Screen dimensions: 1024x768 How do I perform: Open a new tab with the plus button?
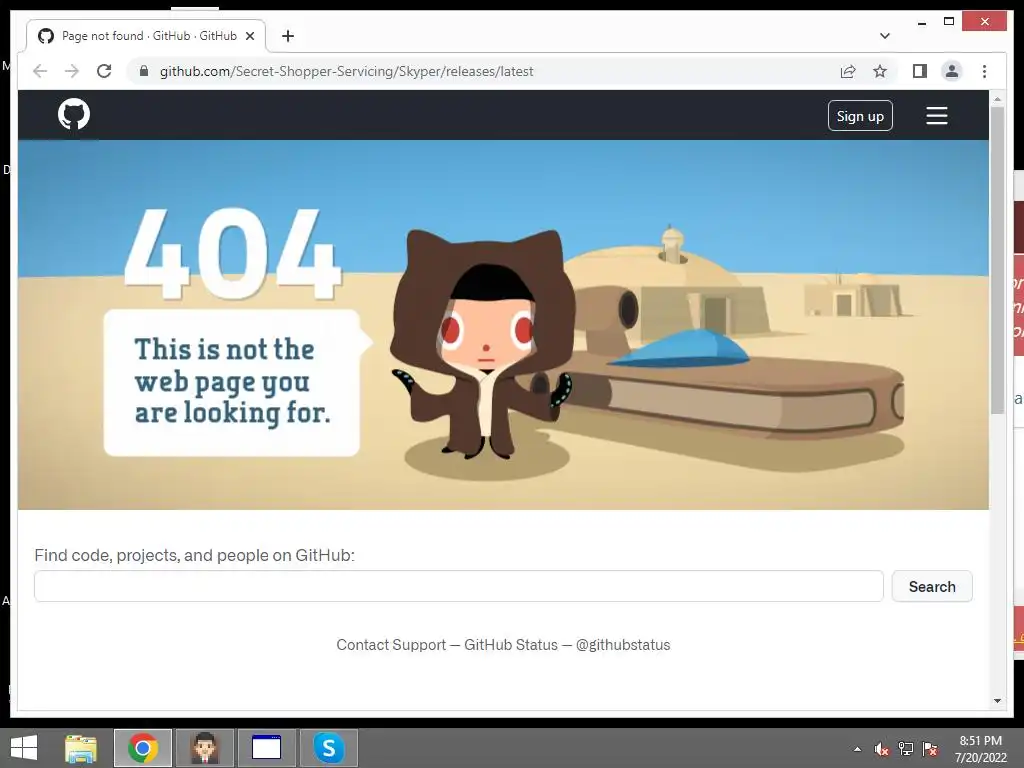[x=288, y=36]
